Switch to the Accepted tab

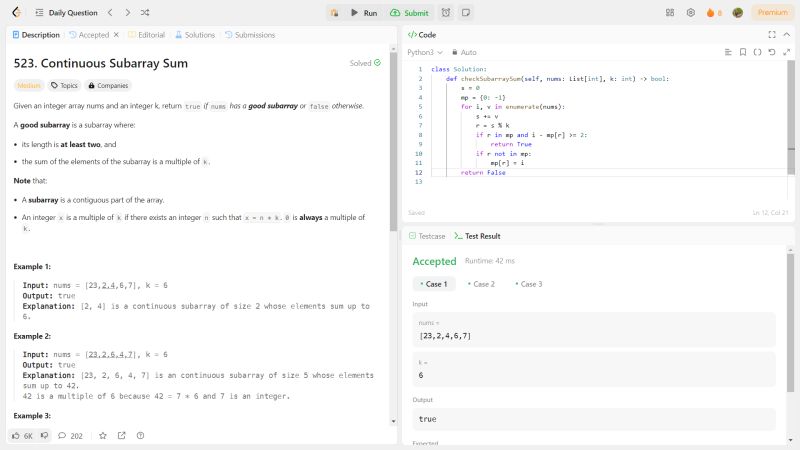(x=89, y=35)
